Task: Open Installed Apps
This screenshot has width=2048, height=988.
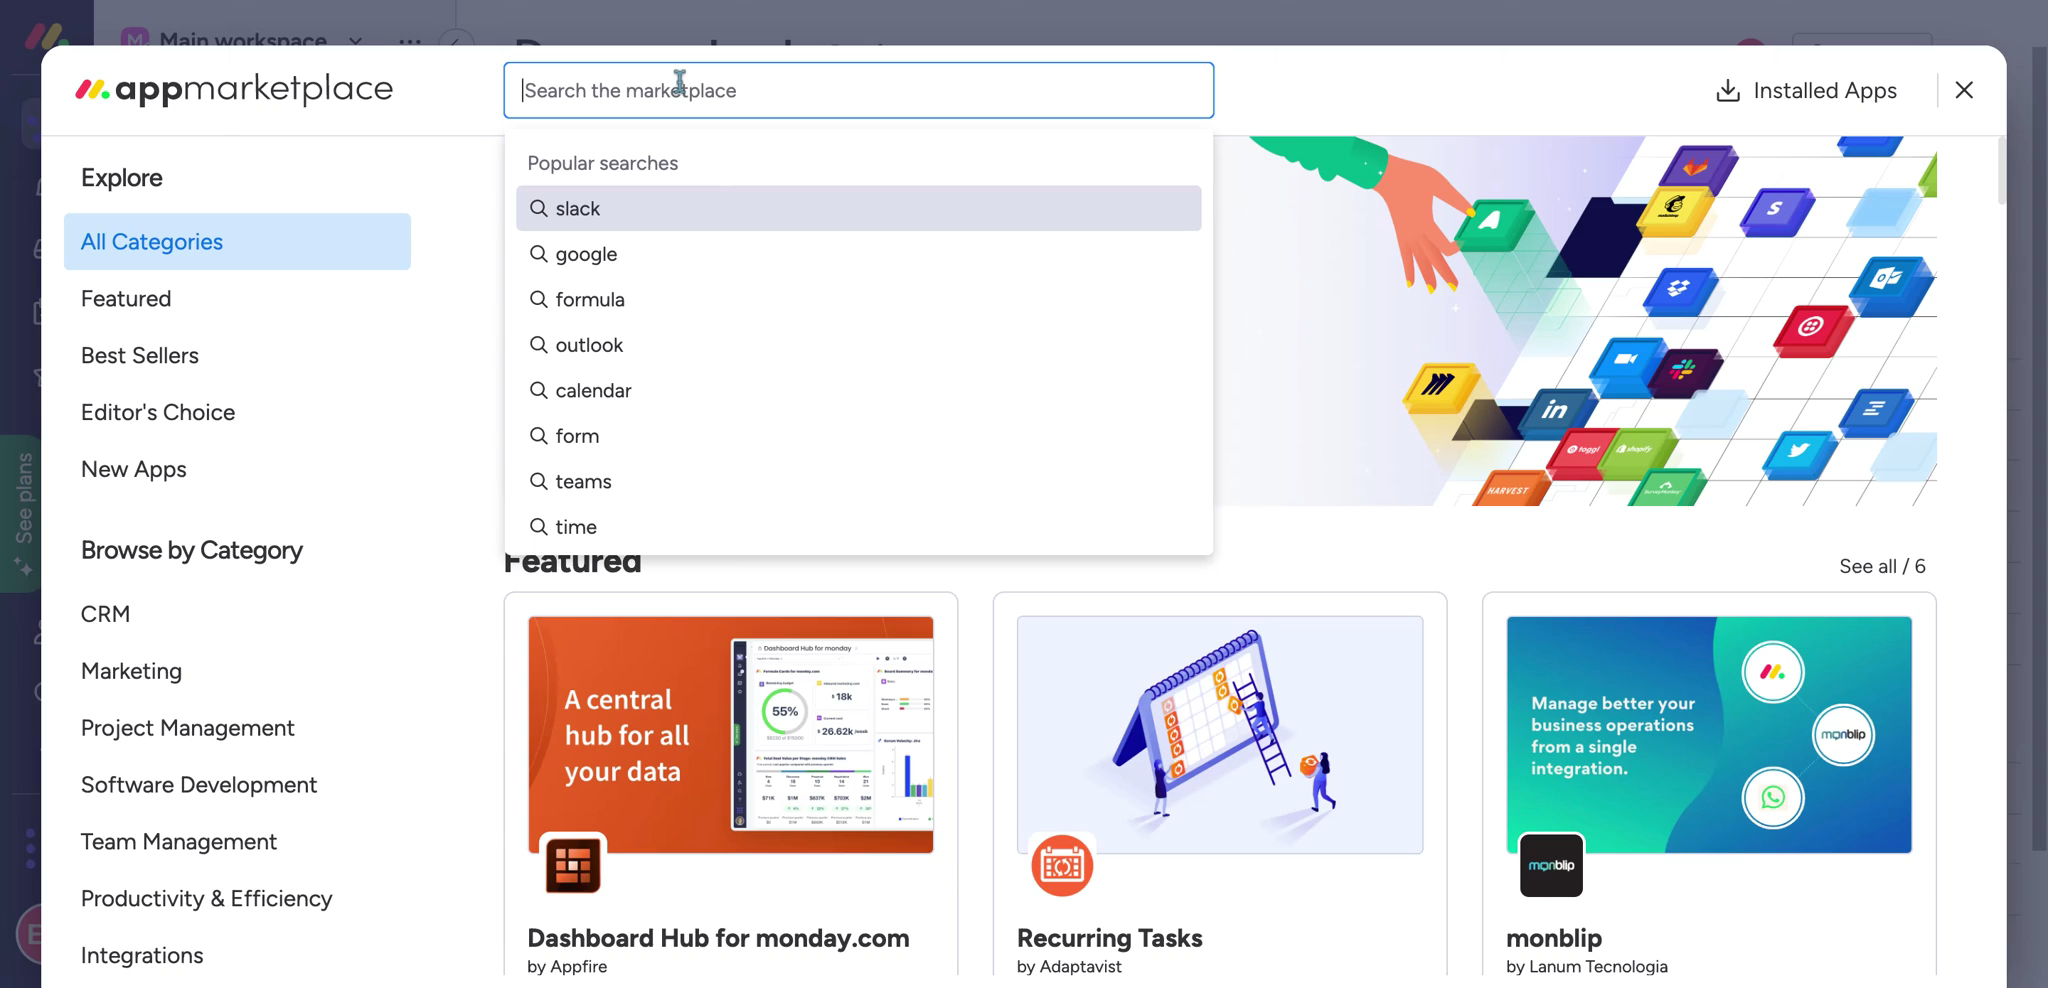Action: (x=1806, y=91)
